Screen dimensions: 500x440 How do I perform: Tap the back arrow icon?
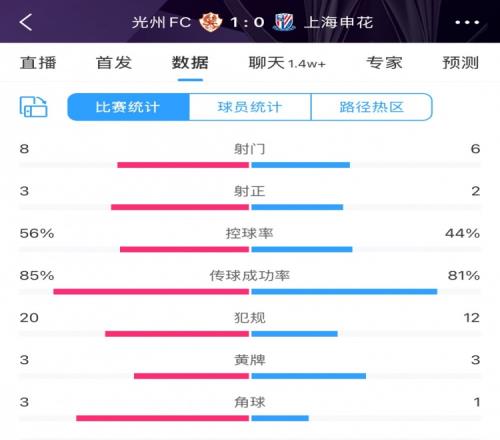pos(26,22)
